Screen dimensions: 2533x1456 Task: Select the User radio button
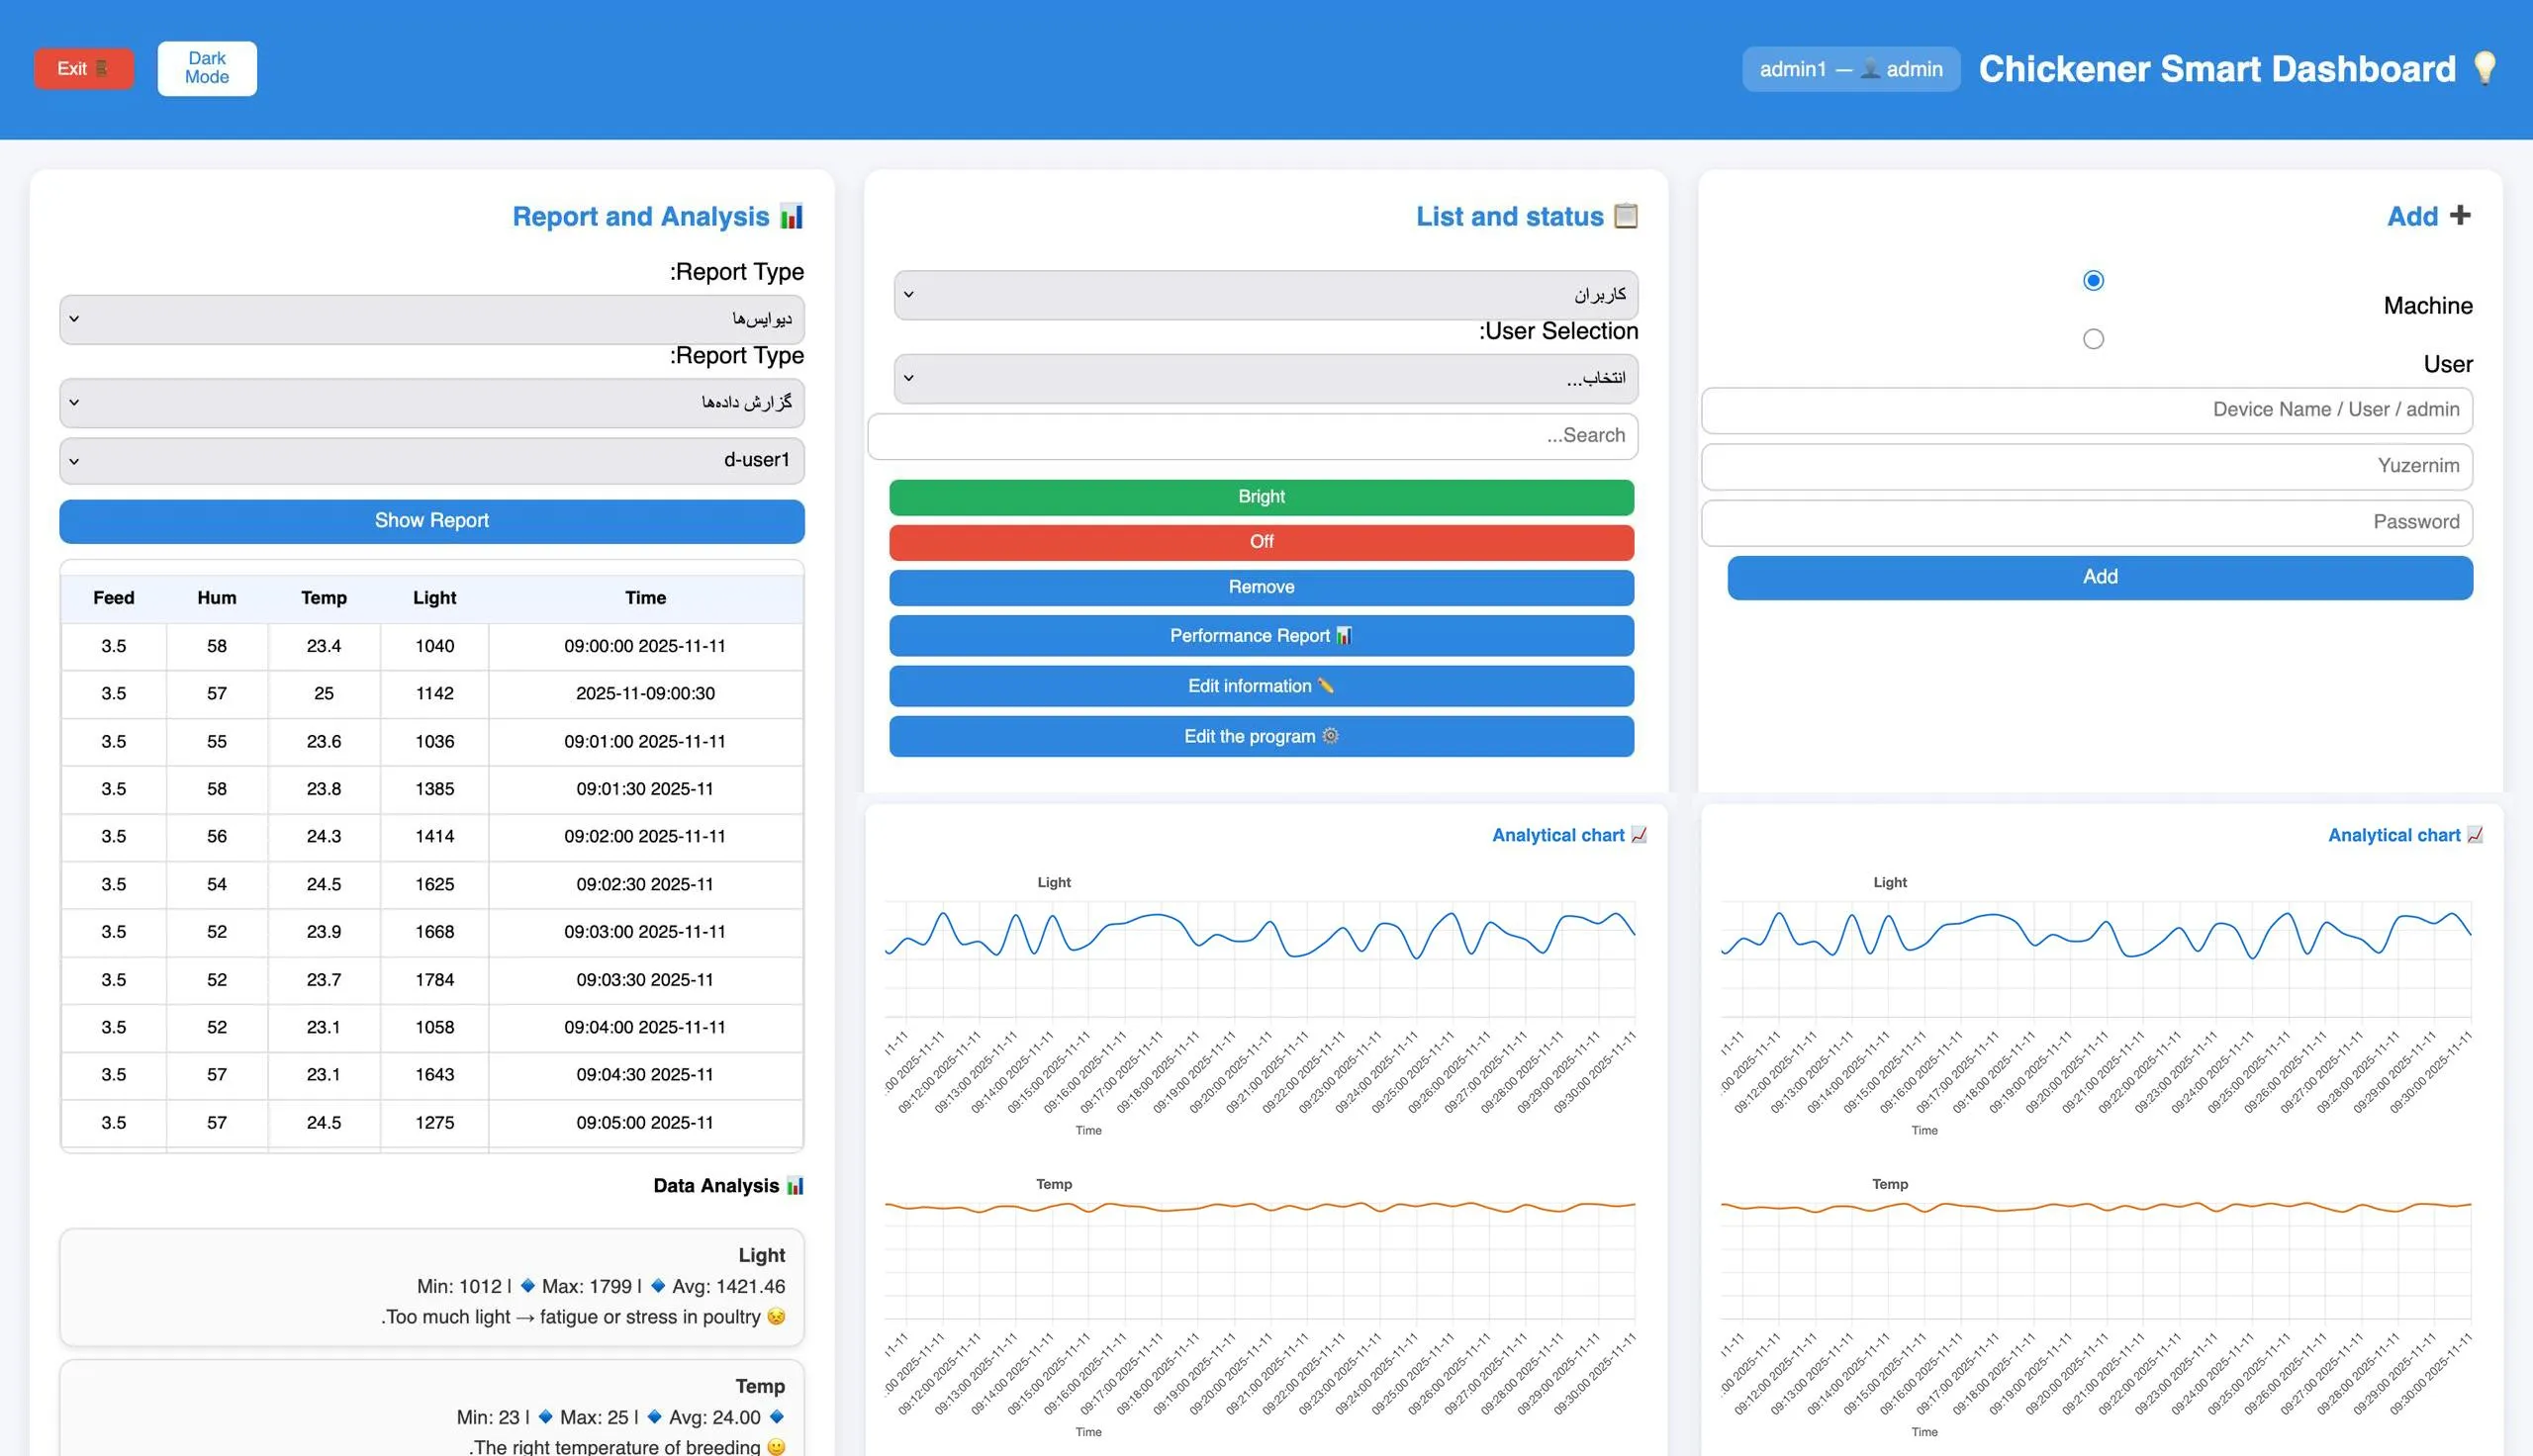pos(2093,339)
